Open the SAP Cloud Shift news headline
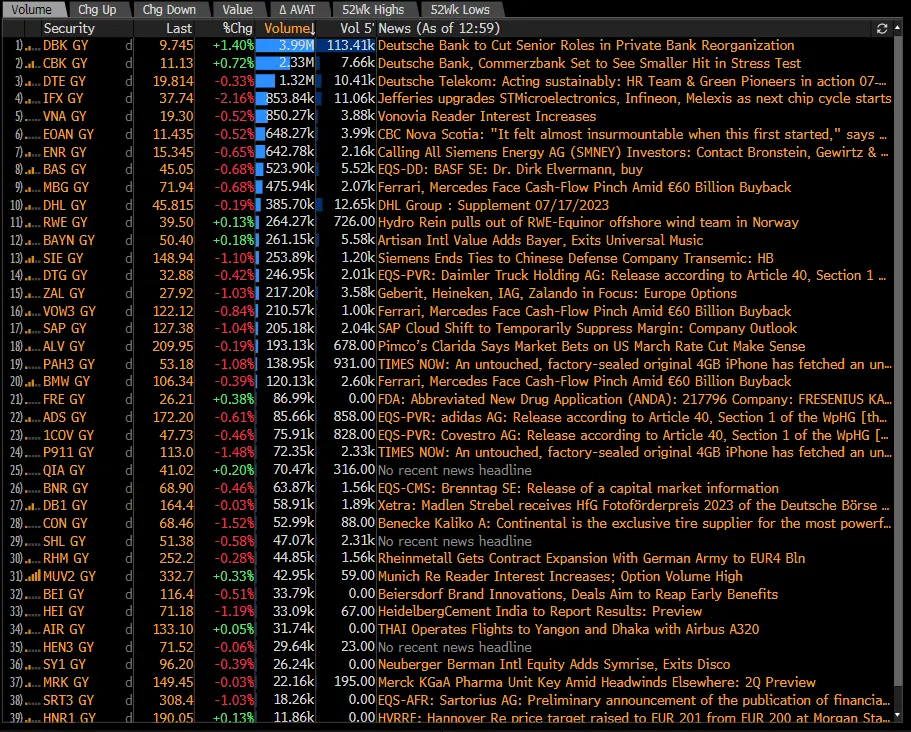Screen dimensions: 911x732 click(x=587, y=328)
